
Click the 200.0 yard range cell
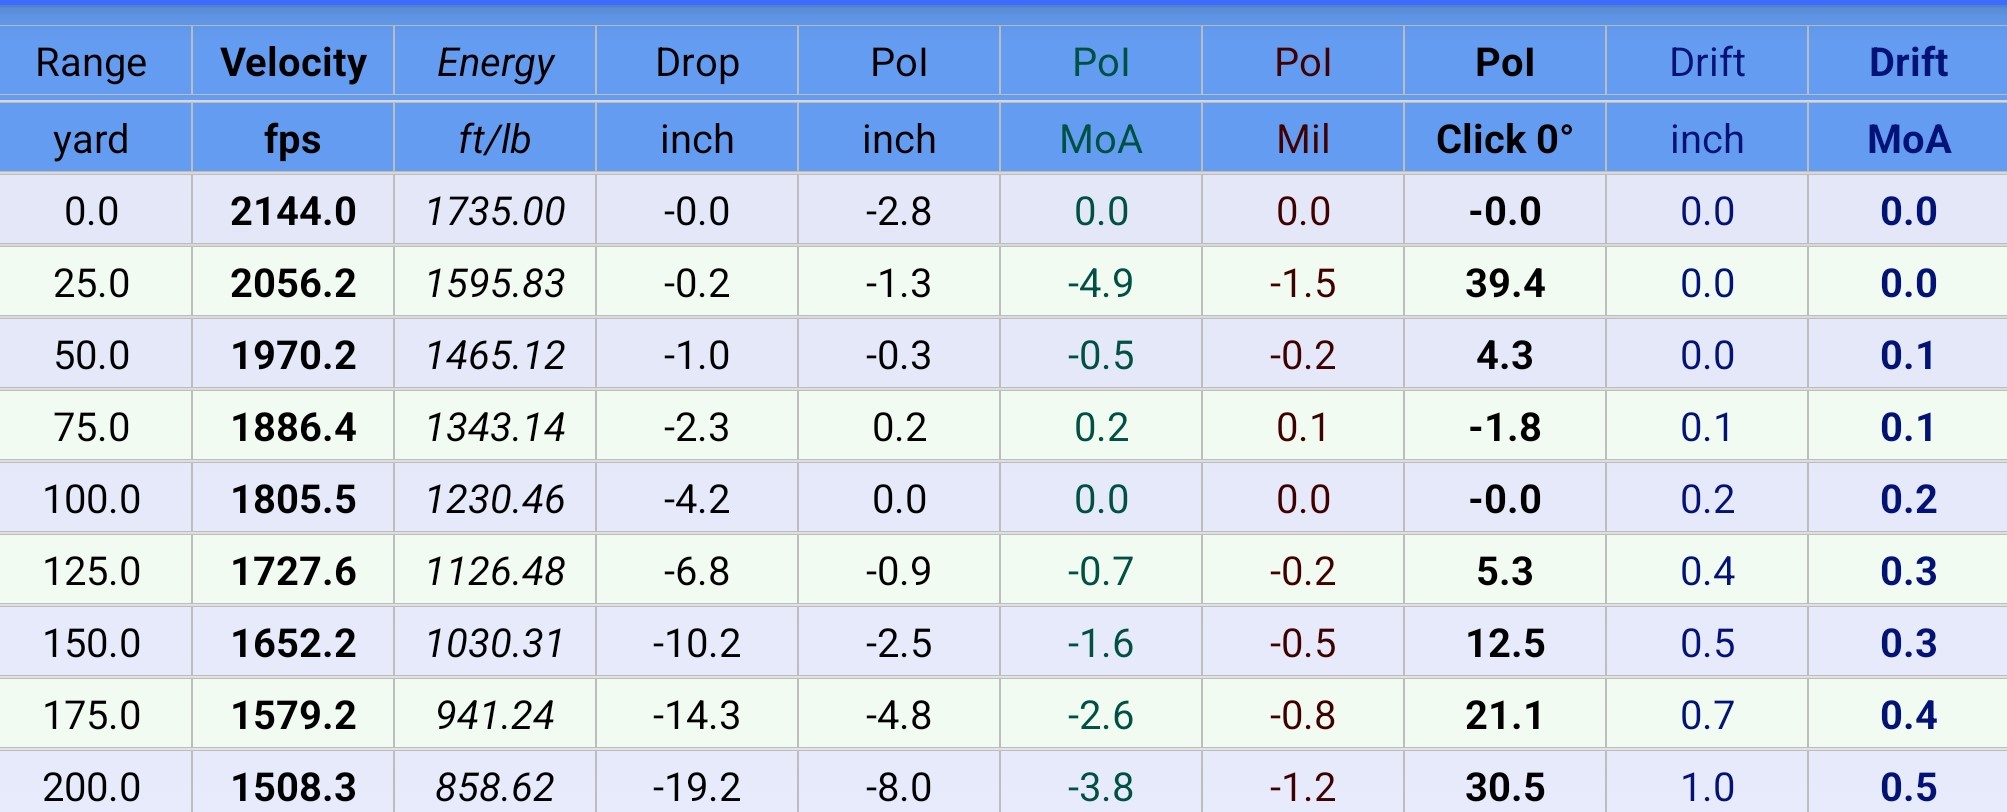click(91, 787)
